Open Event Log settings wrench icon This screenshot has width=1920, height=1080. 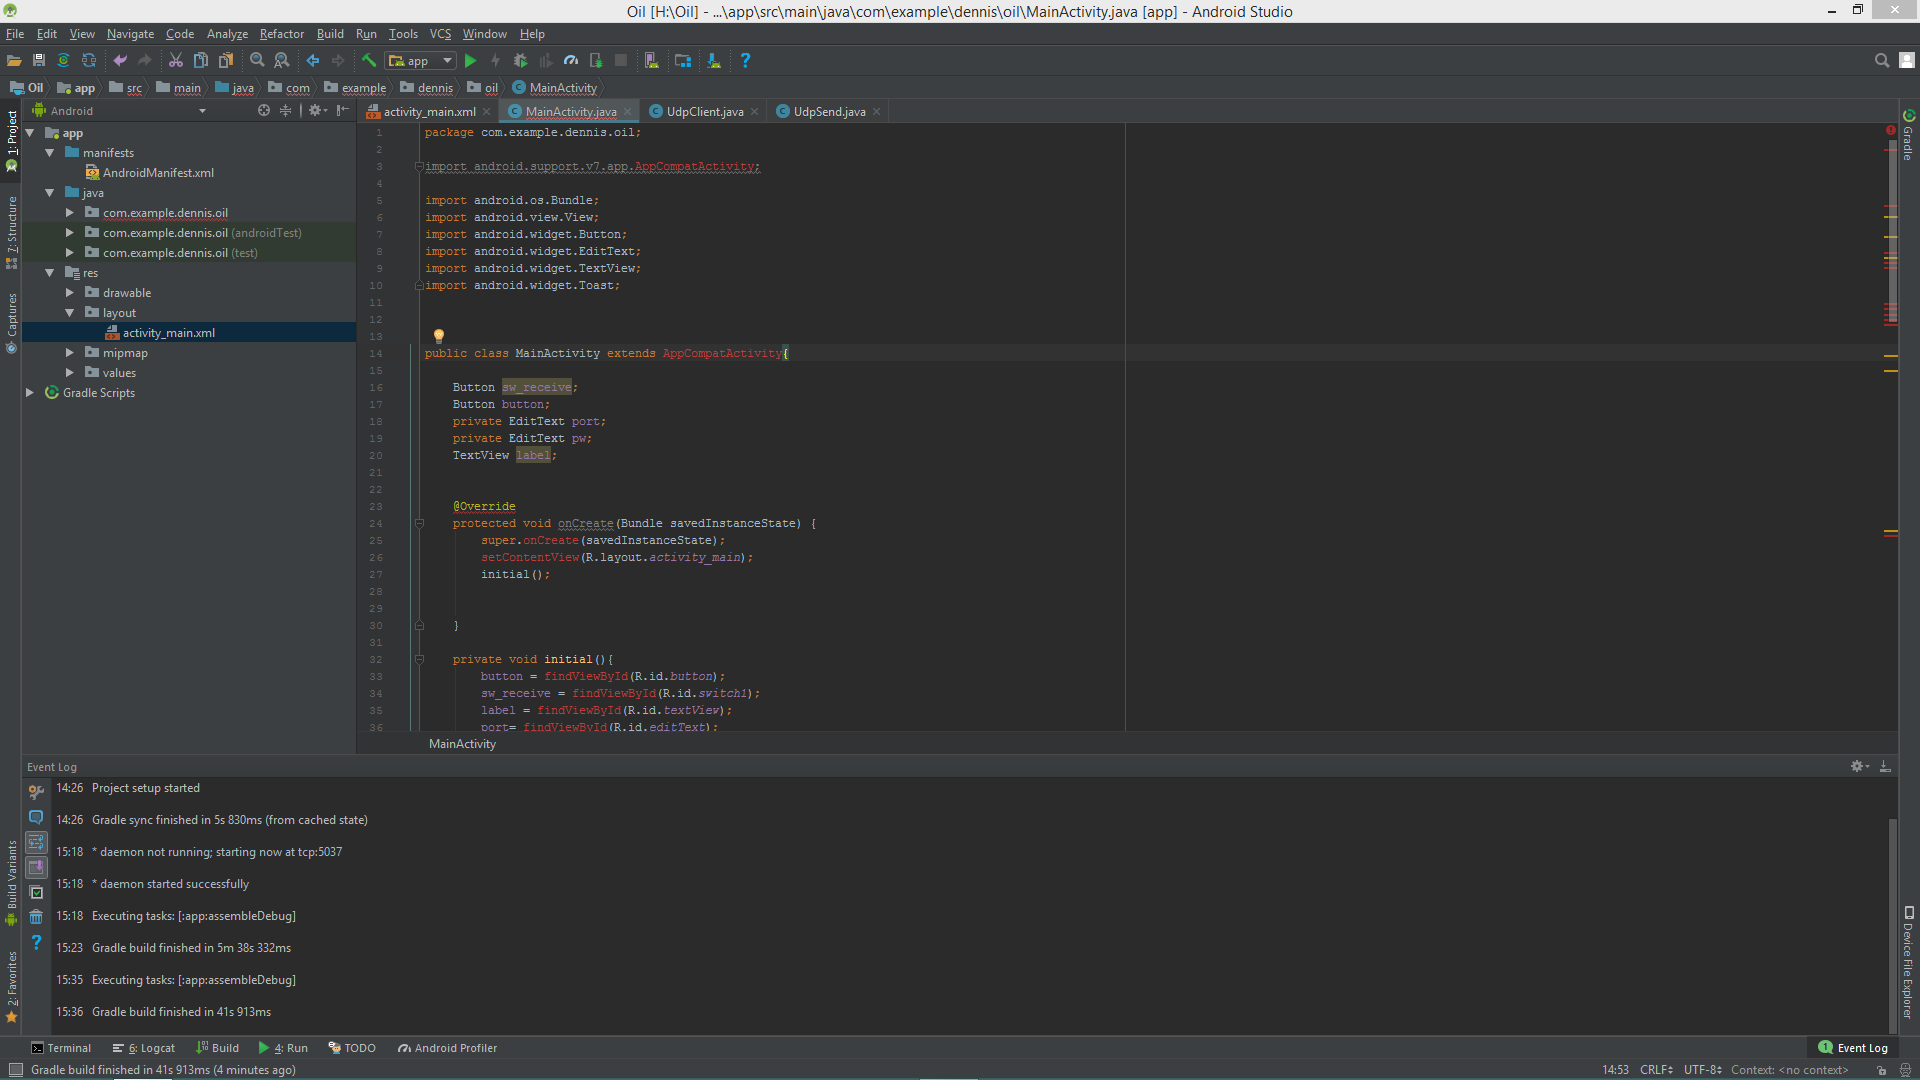pos(36,791)
